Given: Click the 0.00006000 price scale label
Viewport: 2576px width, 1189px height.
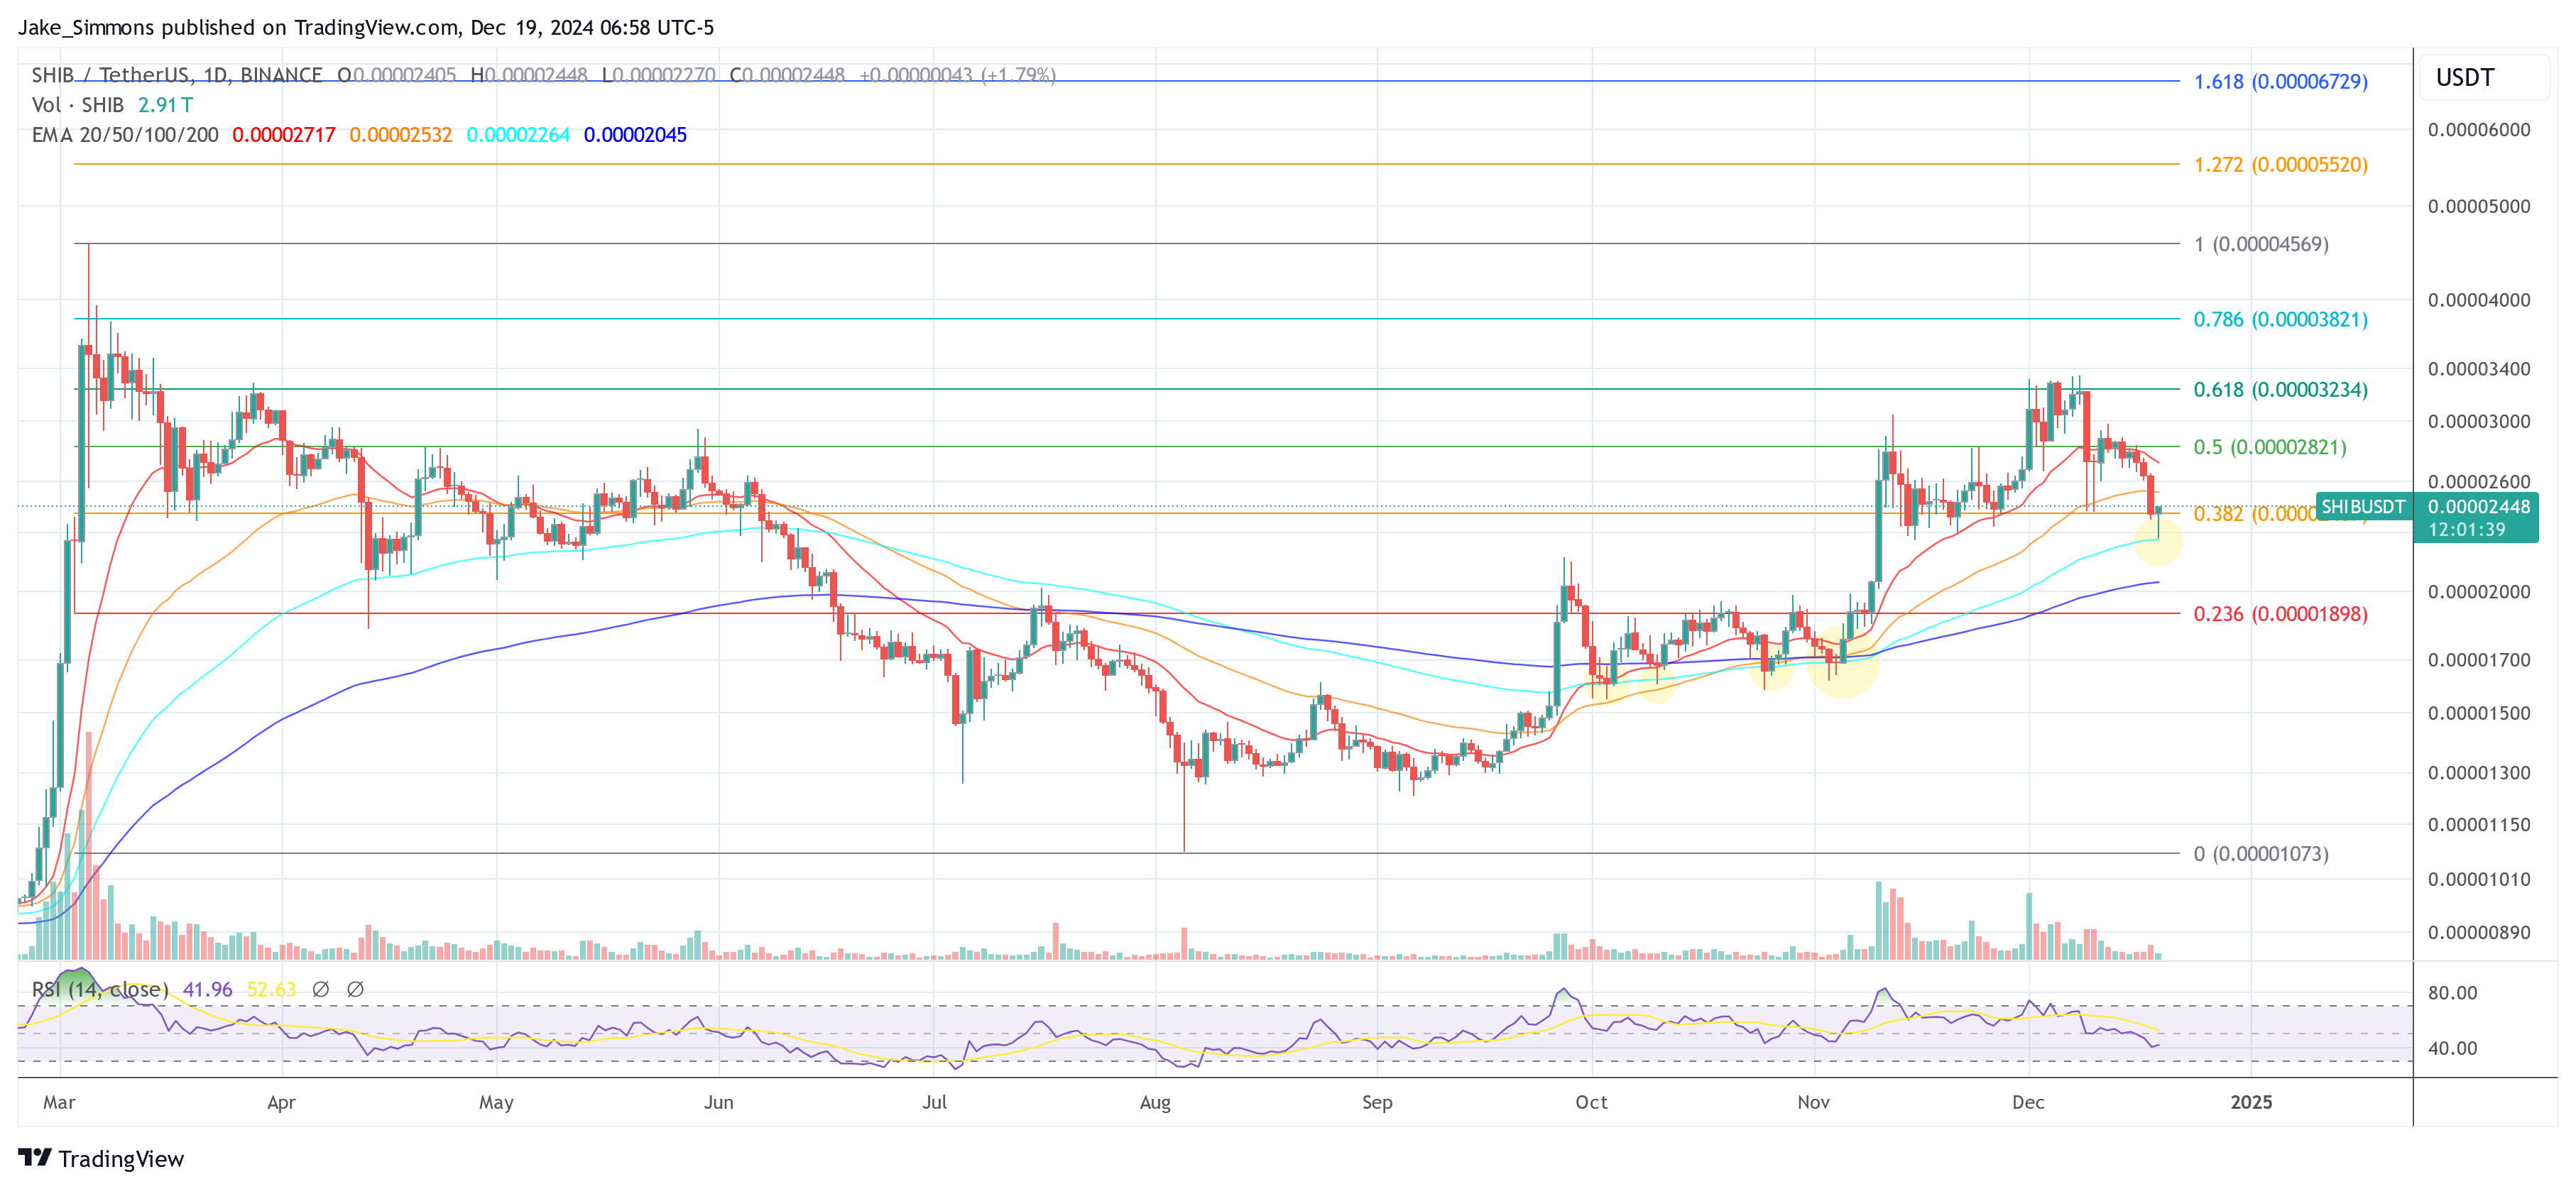Looking at the screenshot, I should (x=2478, y=130).
